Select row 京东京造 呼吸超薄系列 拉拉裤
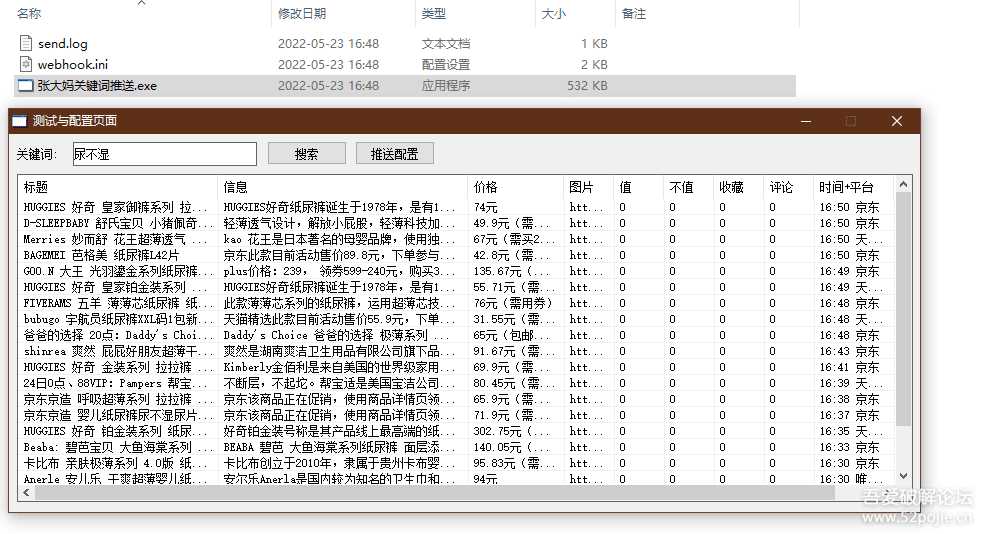Screen dimensions: 982x534 tap(457, 399)
